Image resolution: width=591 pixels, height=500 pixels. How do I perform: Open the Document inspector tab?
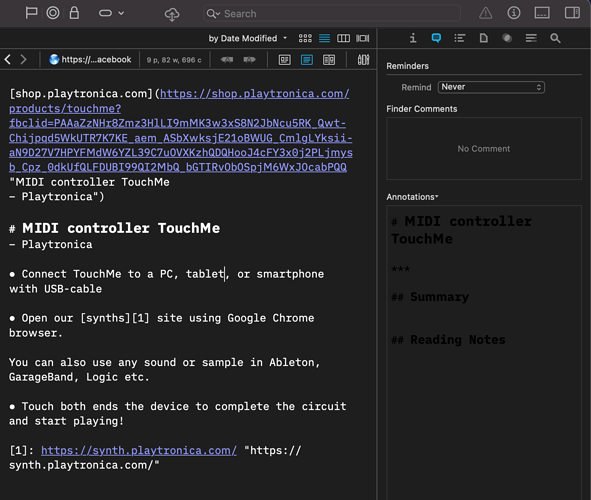(484, 38)
